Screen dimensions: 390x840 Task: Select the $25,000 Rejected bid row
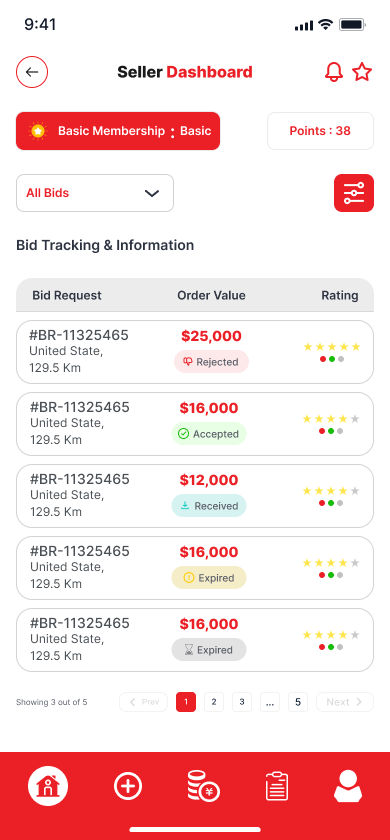pyautogui.click(x=195, y=352)
